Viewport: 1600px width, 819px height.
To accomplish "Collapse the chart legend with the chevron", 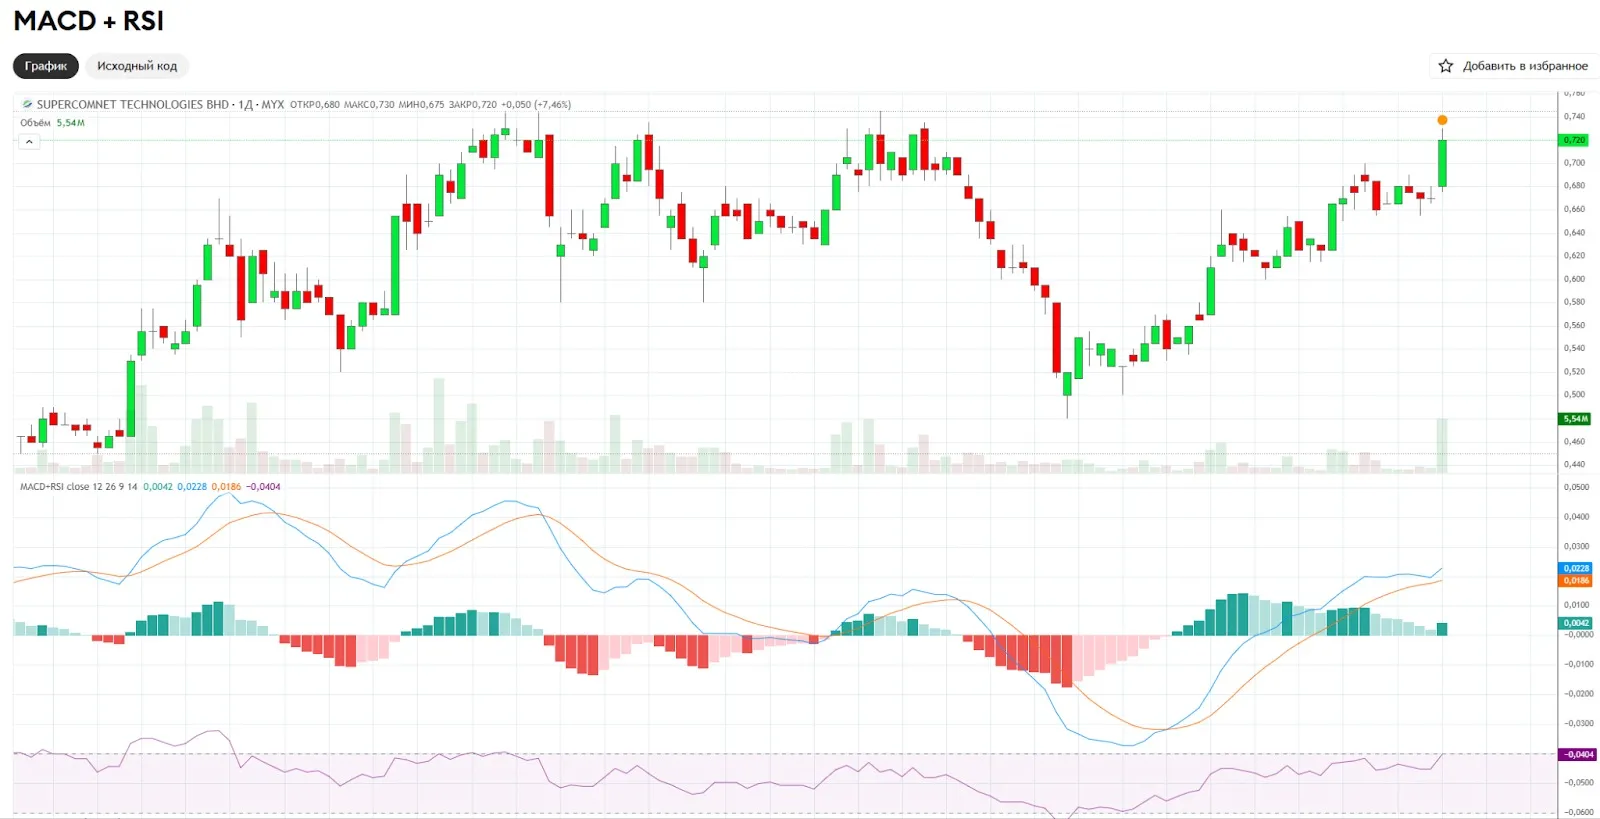I will click(29, 142).
